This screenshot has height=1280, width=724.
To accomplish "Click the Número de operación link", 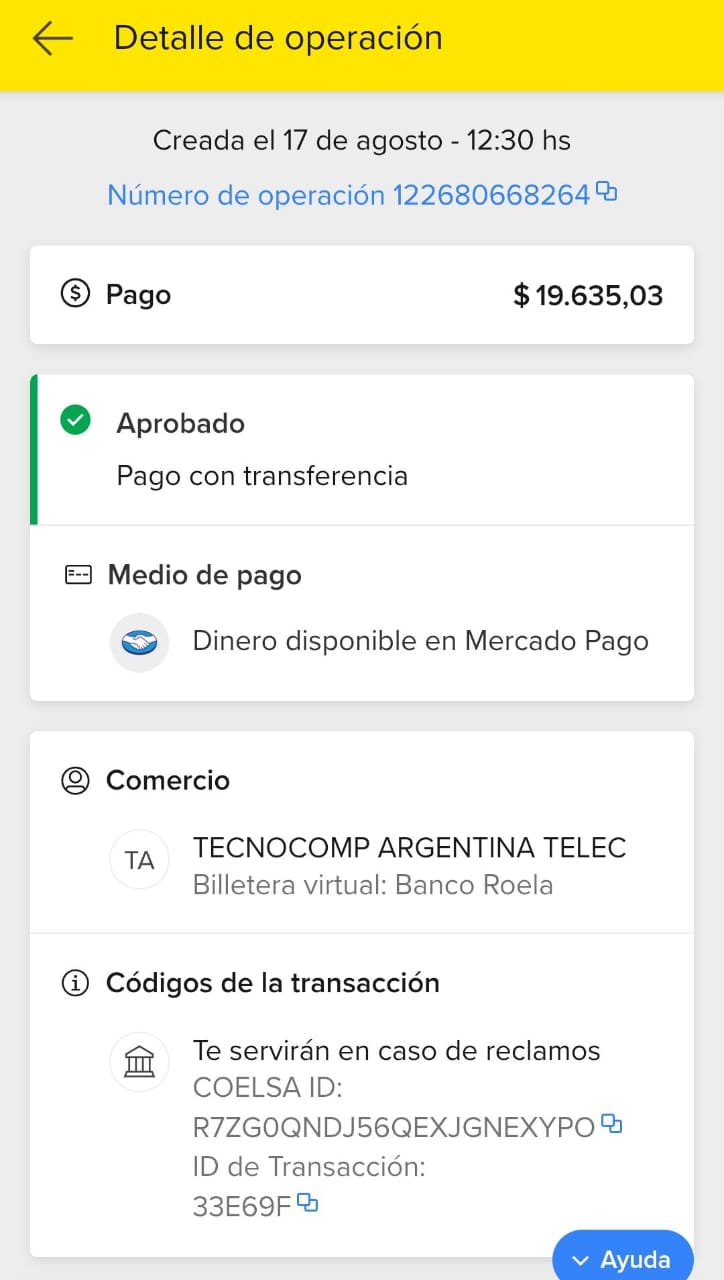I will pyautogui.click(x=348, y=195).
